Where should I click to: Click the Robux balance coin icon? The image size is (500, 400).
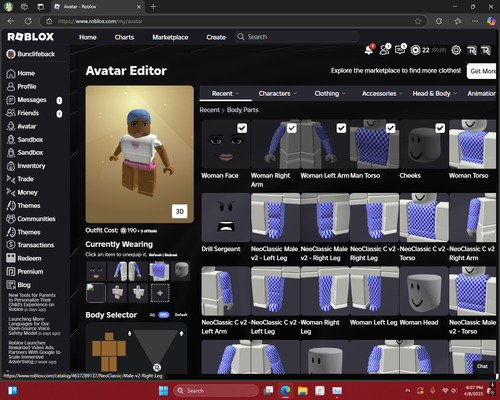[x=415, y=50]
